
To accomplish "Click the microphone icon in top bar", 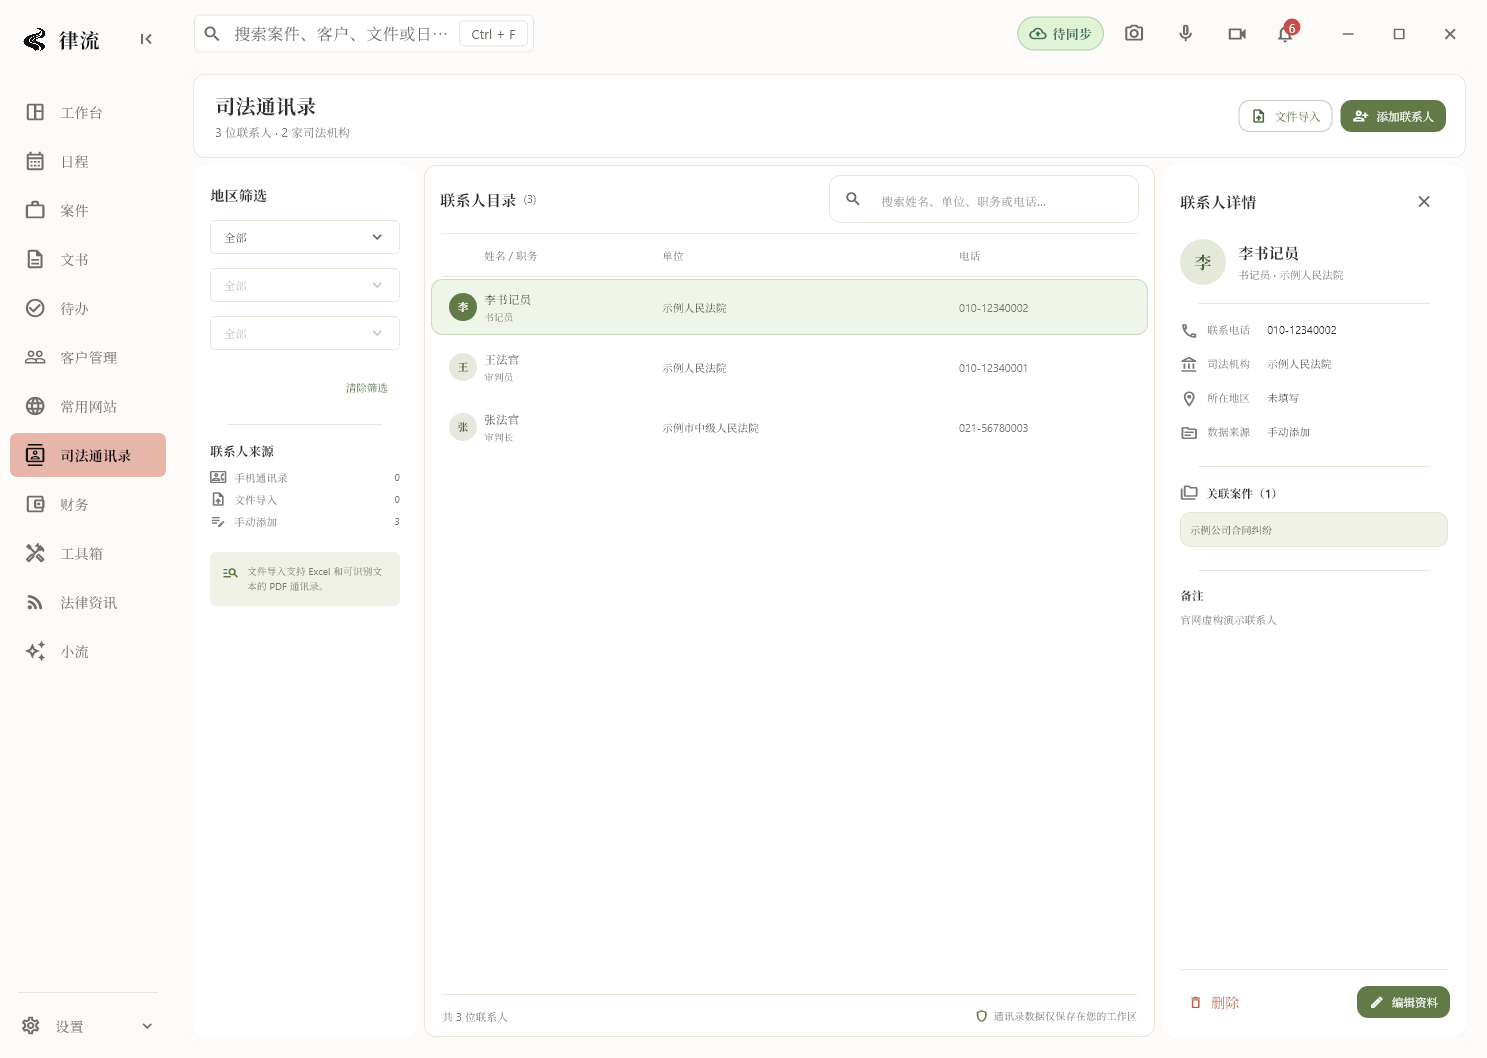I will (1185, 34).
